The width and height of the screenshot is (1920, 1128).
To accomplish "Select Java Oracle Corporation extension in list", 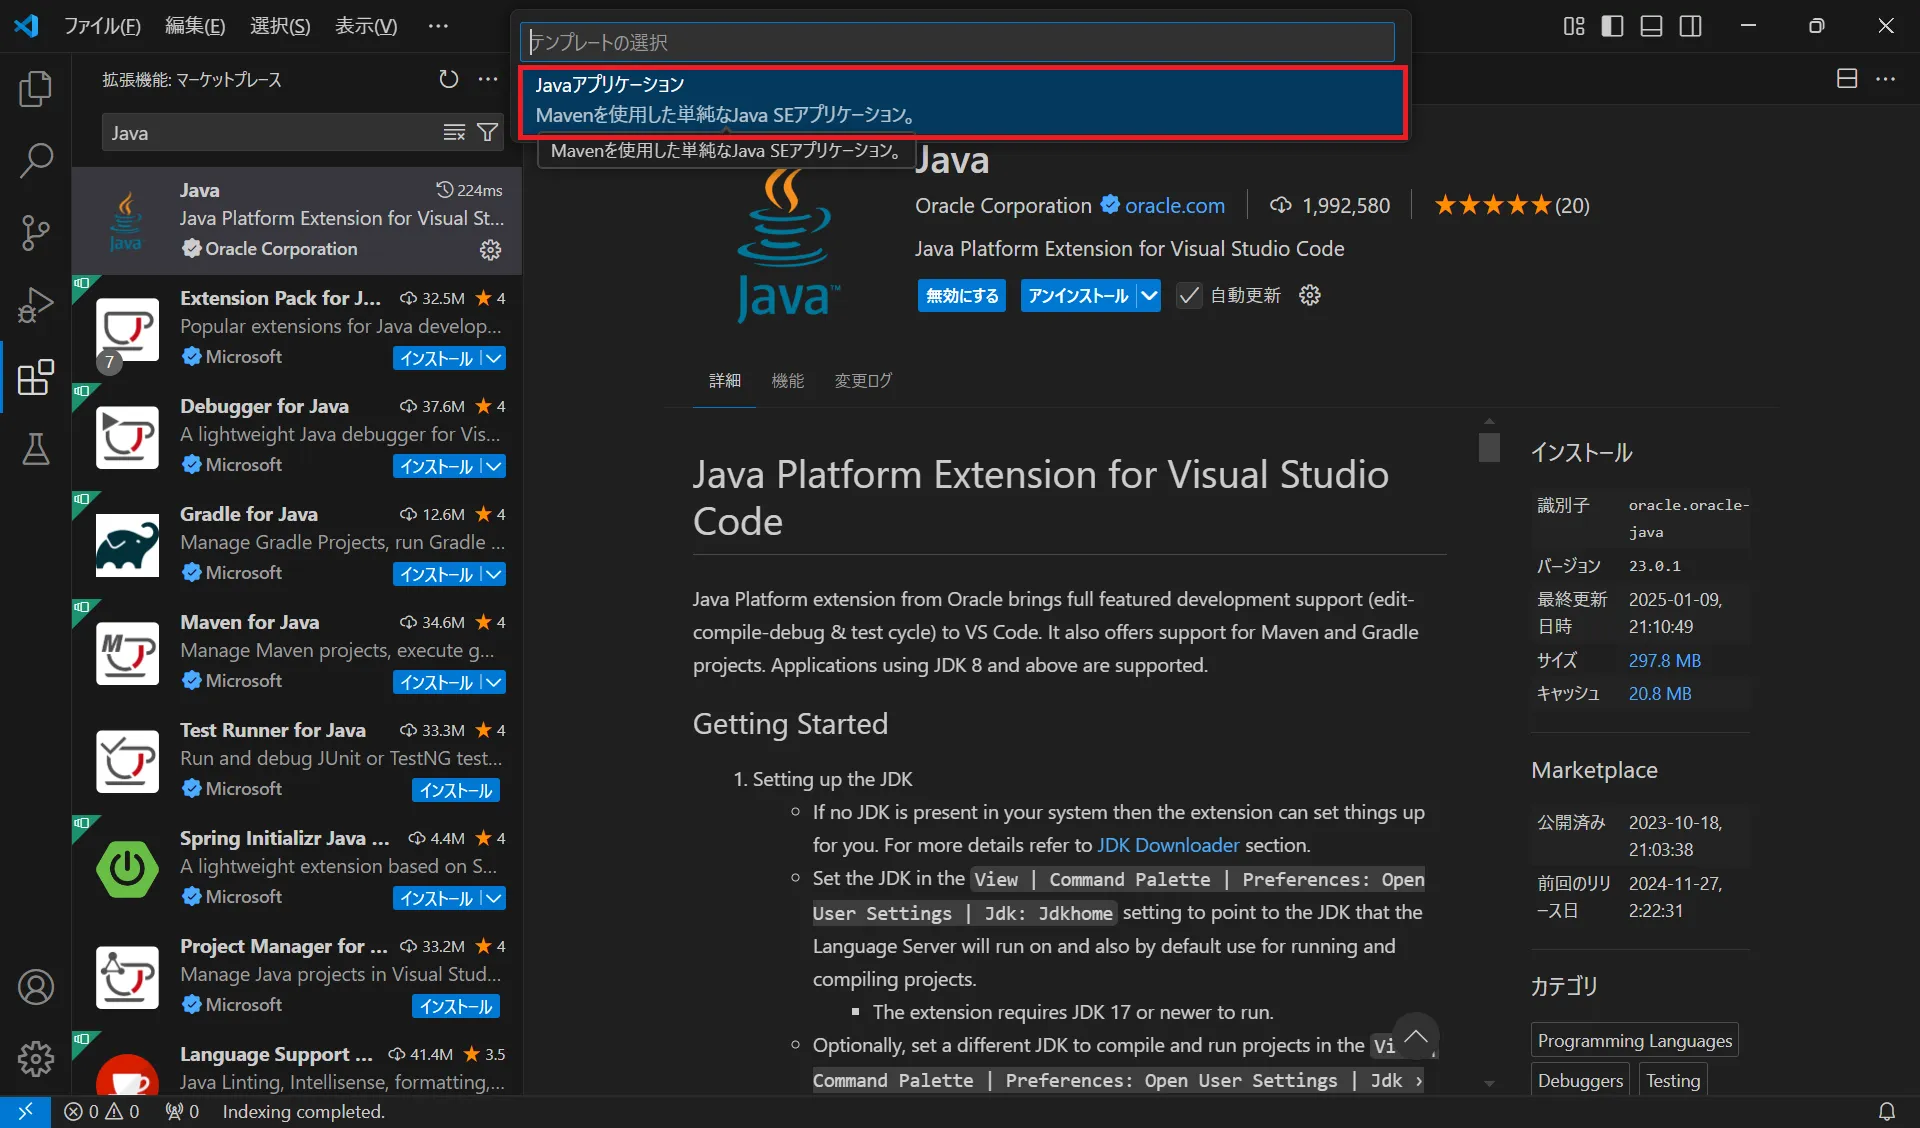I will tap(297, 220).
